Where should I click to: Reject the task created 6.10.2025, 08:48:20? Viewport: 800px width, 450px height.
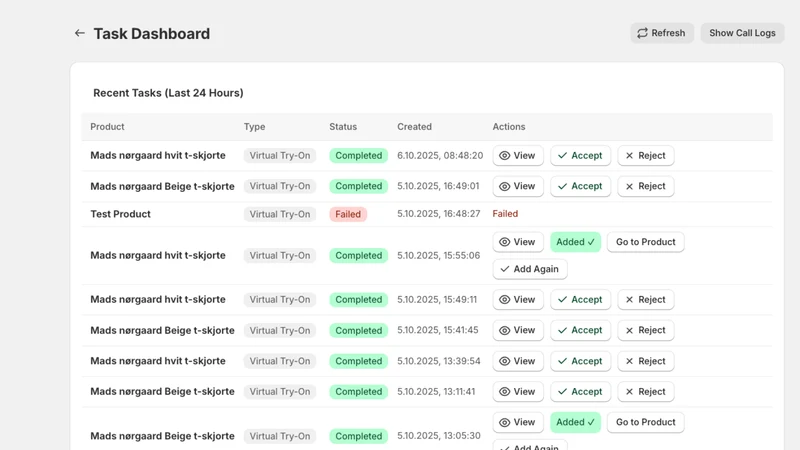point(645,156)
